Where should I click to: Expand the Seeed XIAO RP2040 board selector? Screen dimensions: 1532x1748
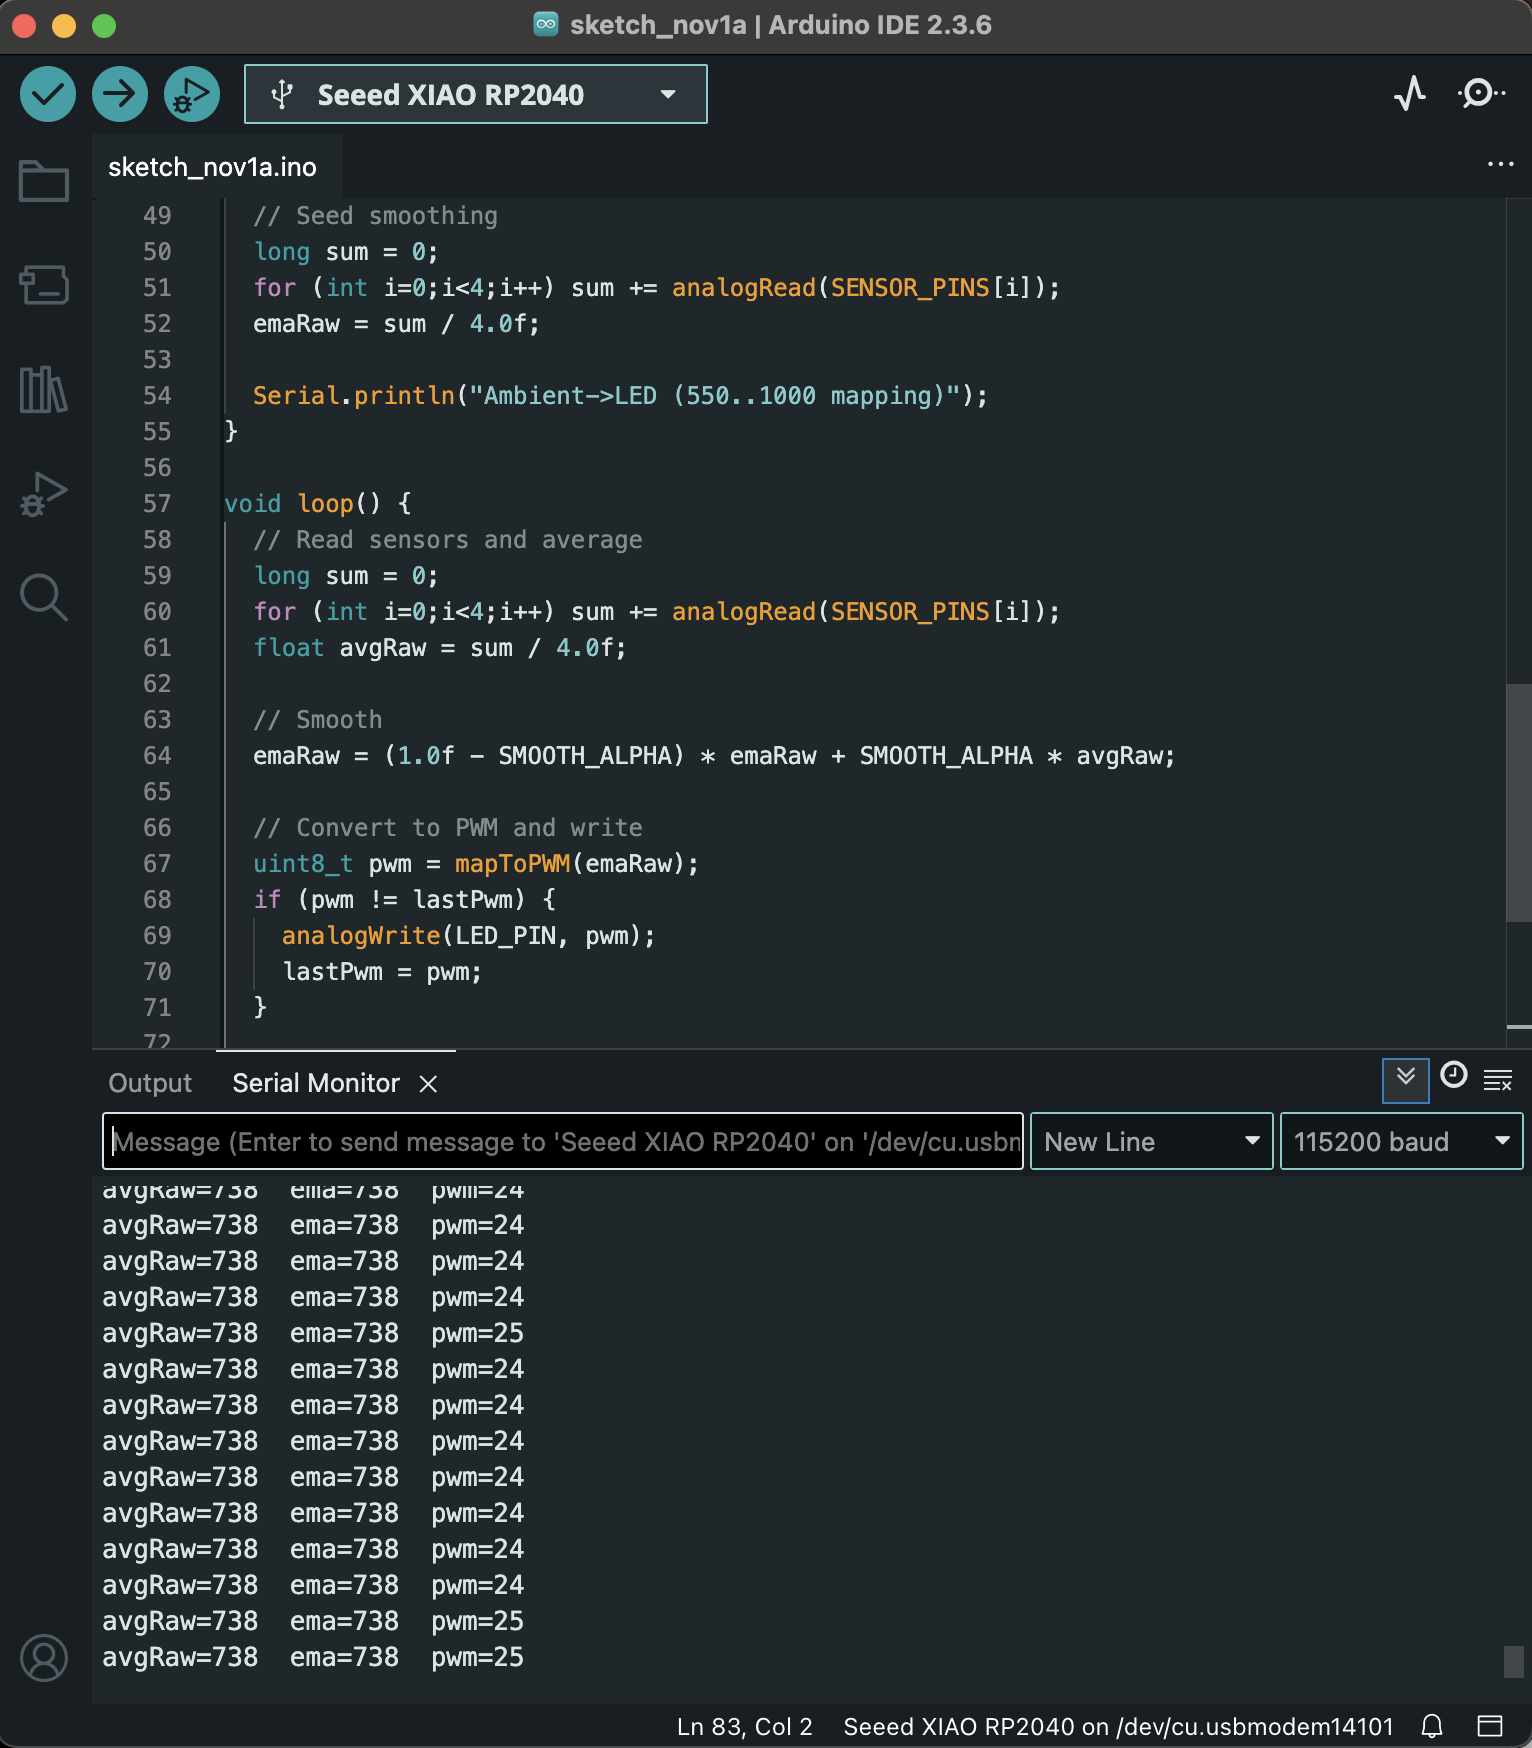(475, 95)
